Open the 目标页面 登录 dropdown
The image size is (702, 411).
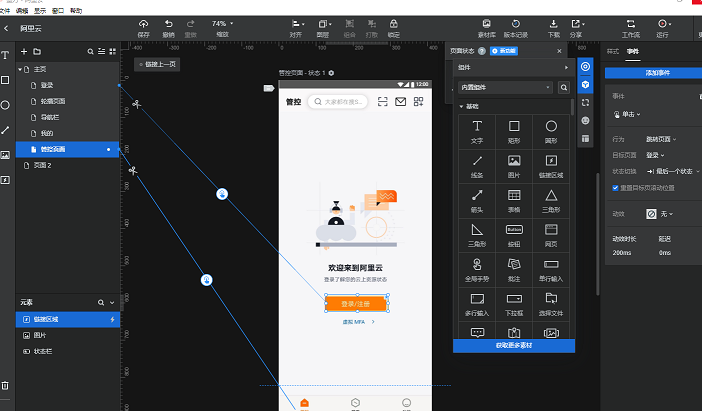coord(655,155)
